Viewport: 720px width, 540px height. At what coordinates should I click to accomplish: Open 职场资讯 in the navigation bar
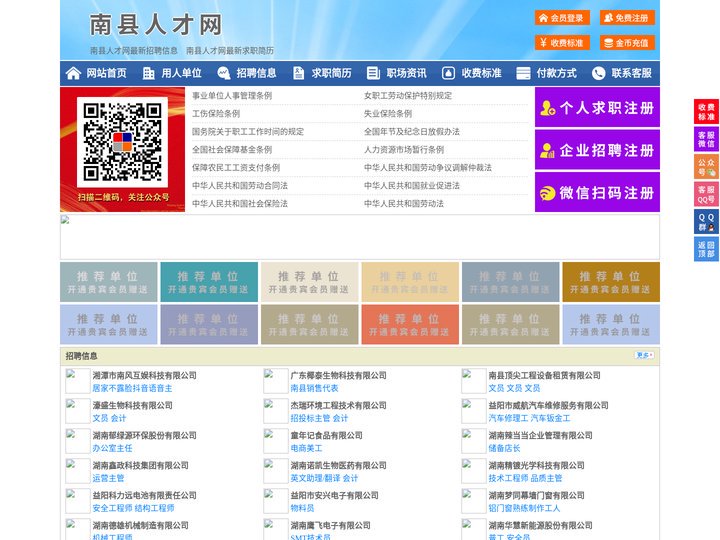click(x=406, y=73)
